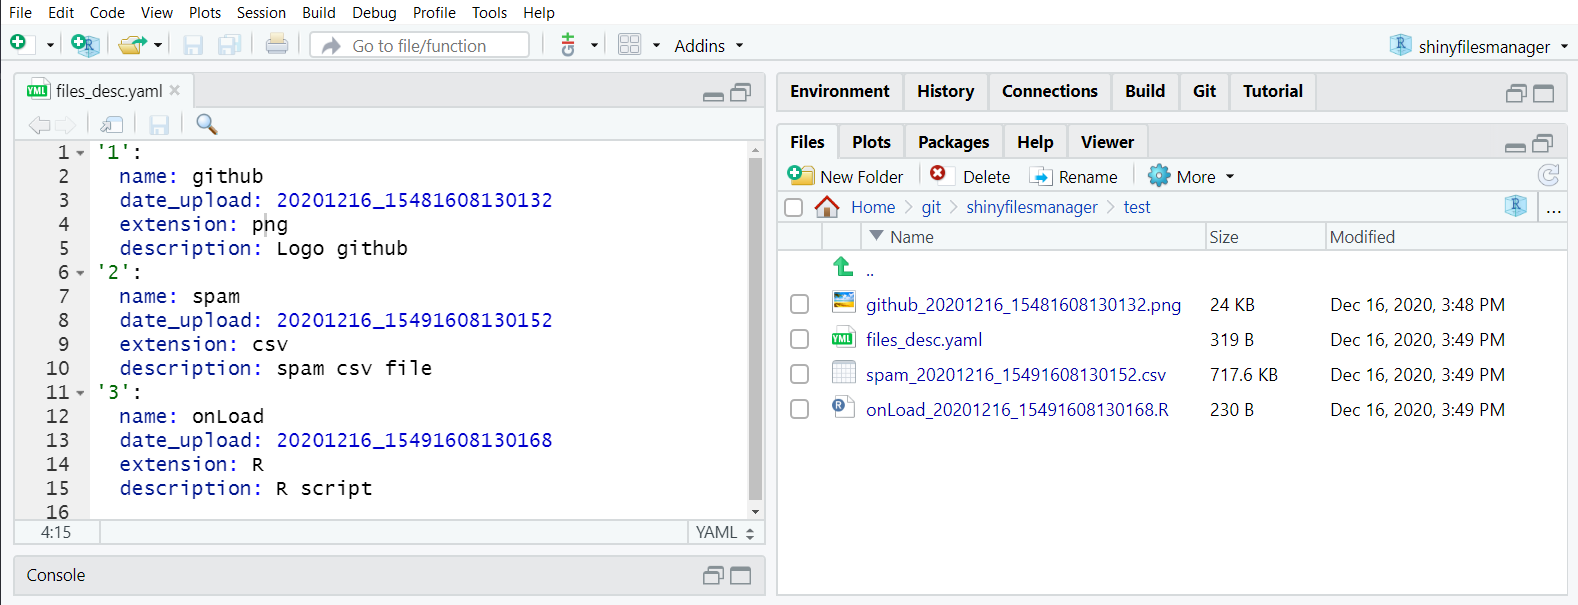The height and width of the screenshot is (605, 1578).
Task: Open the Addins dropdown
Action: click(x=708, y=46)
